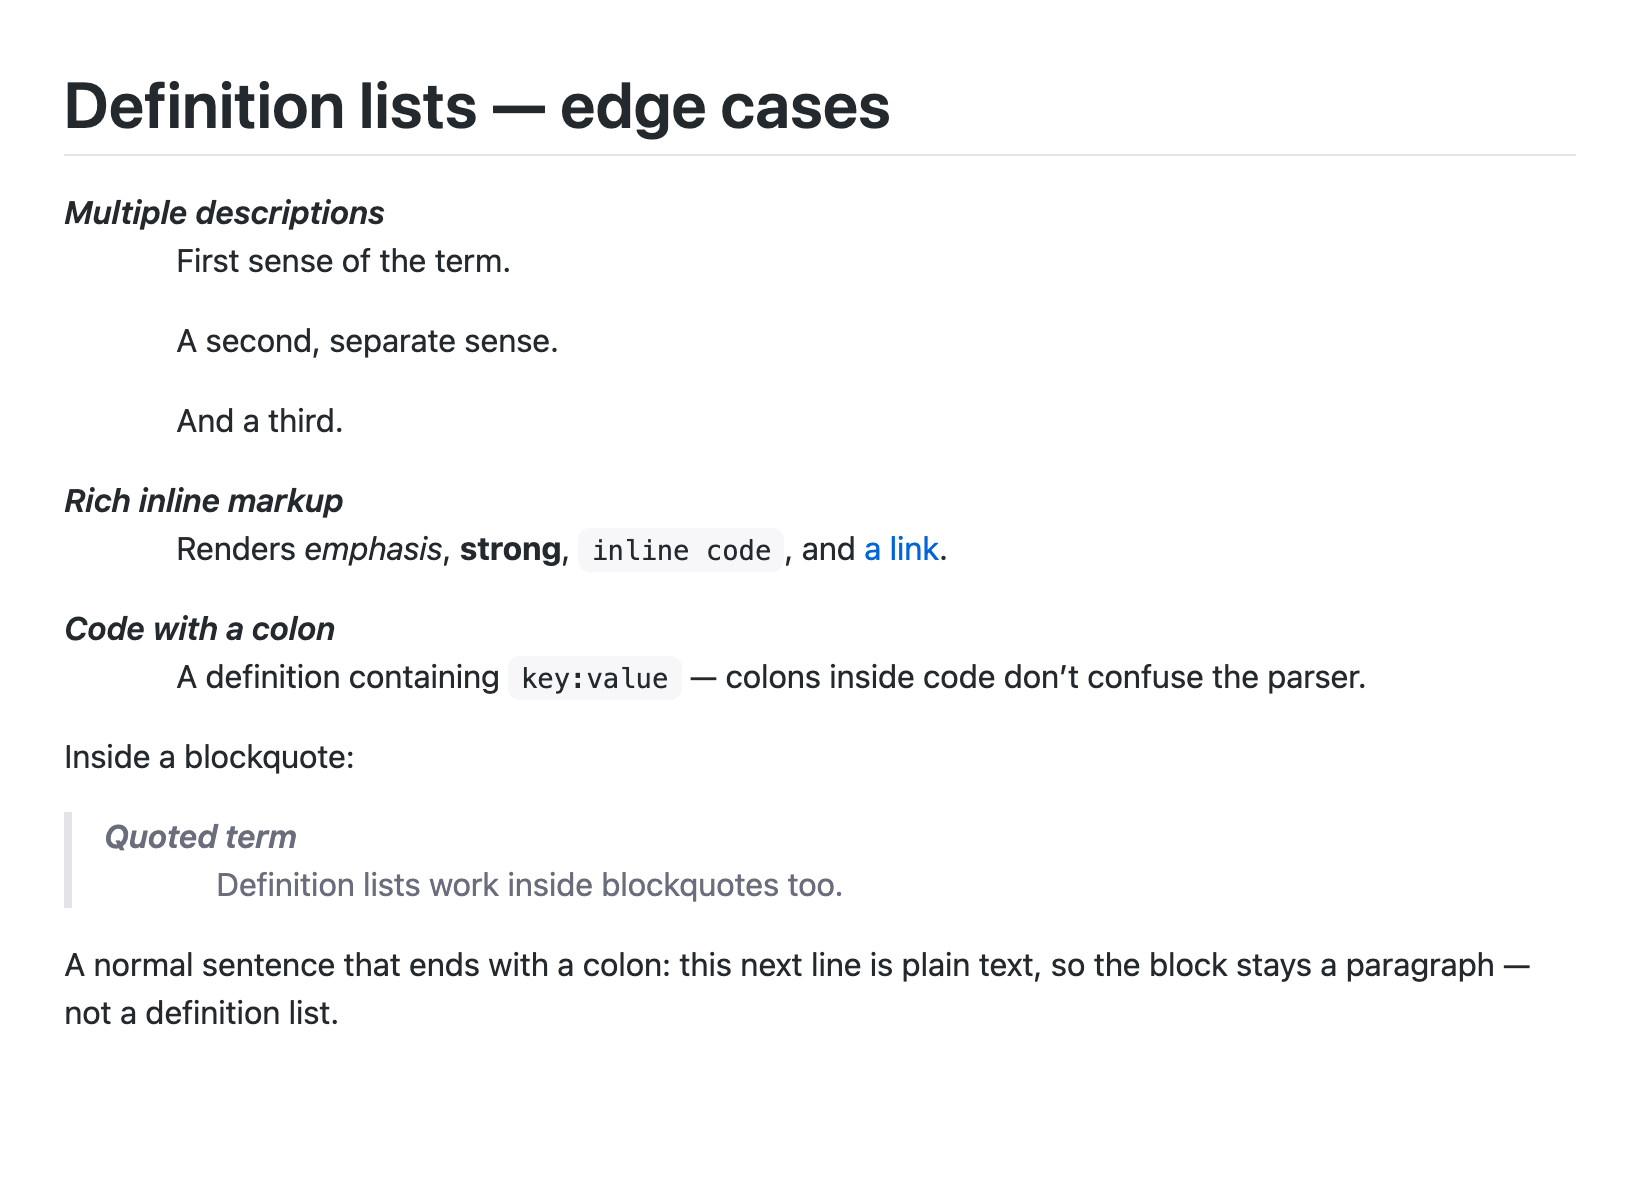
Task: Click the italic word "emphasis"
Action: pos(373,549)
